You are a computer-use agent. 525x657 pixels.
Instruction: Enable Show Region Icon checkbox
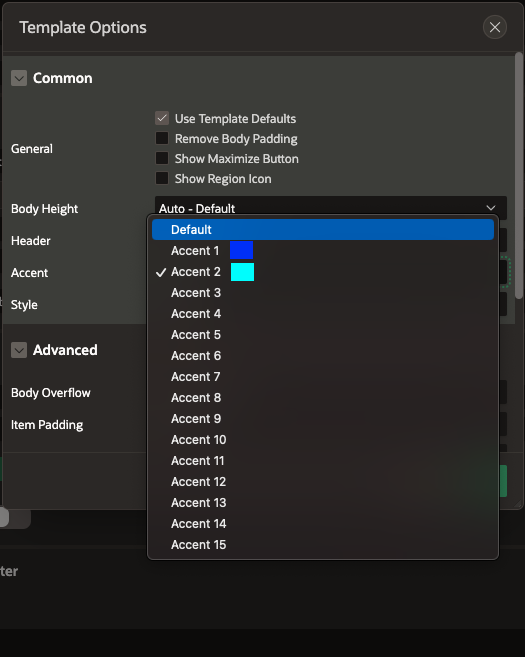tap(162, 178)
